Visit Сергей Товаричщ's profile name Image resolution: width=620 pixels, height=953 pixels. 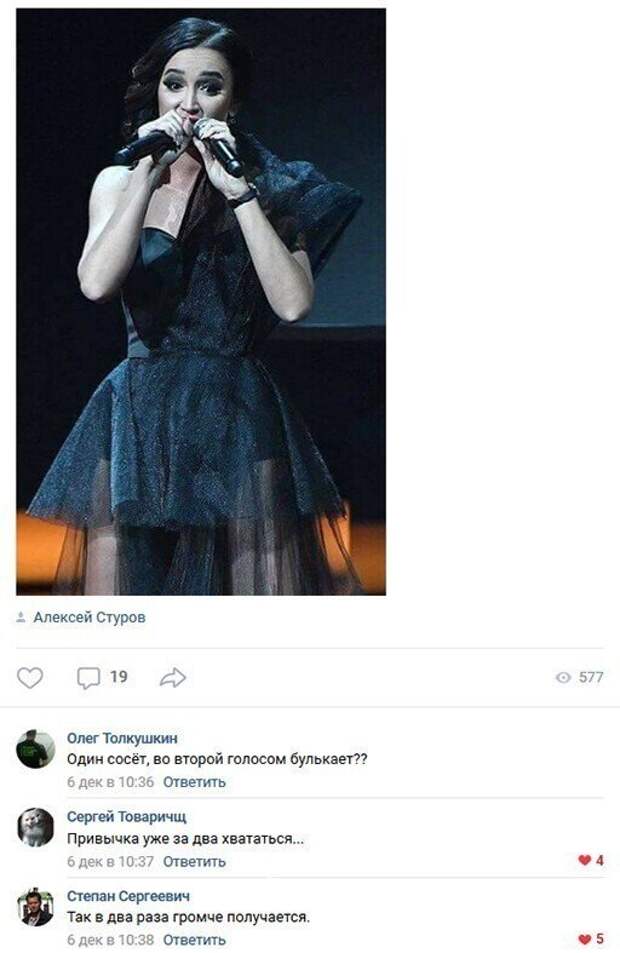point(126,816)
